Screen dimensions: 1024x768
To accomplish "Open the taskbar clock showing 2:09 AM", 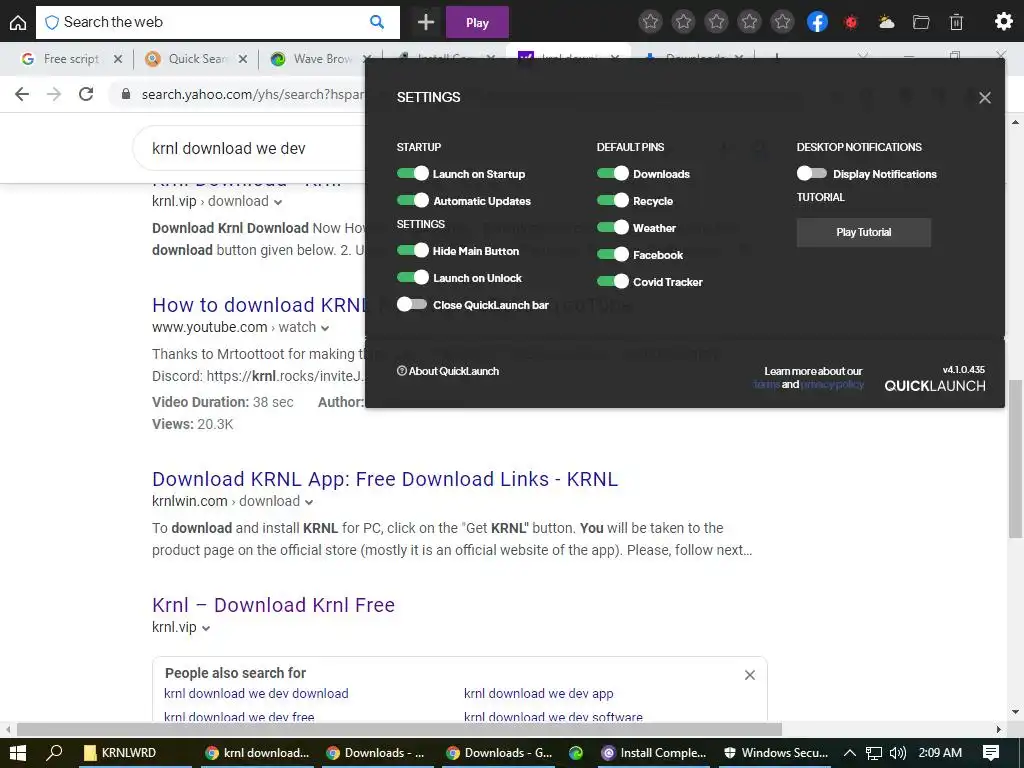I will pos(940,753).
